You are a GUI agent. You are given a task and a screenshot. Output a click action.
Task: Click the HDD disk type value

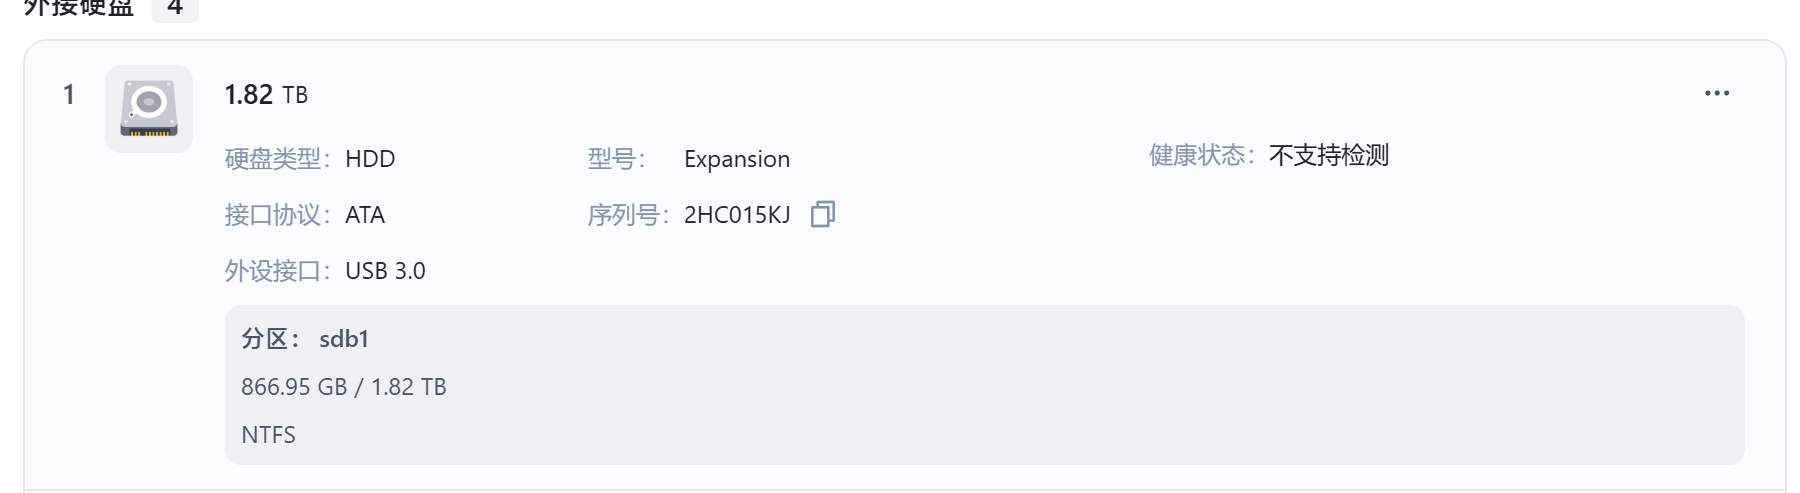[x=370, y=159]
